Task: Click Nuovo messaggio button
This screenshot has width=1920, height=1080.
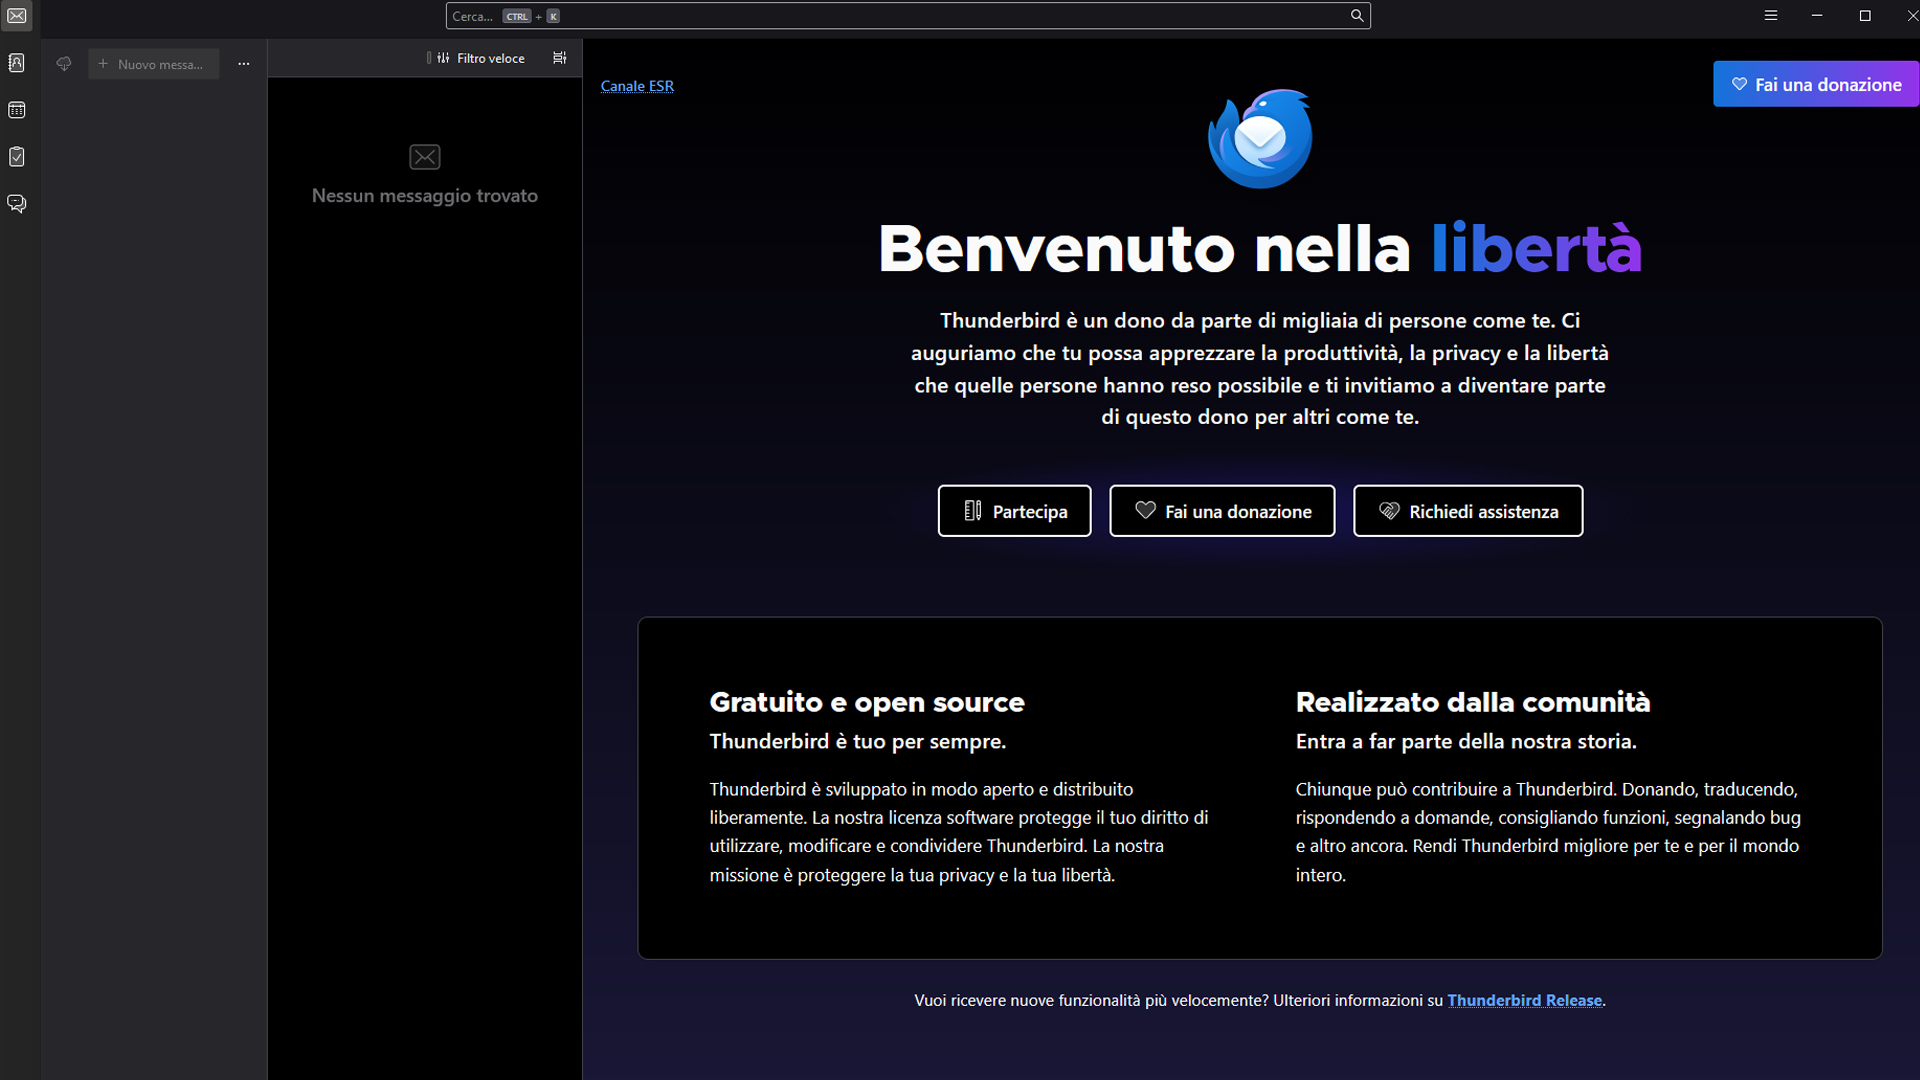Action: coord(154,64)
